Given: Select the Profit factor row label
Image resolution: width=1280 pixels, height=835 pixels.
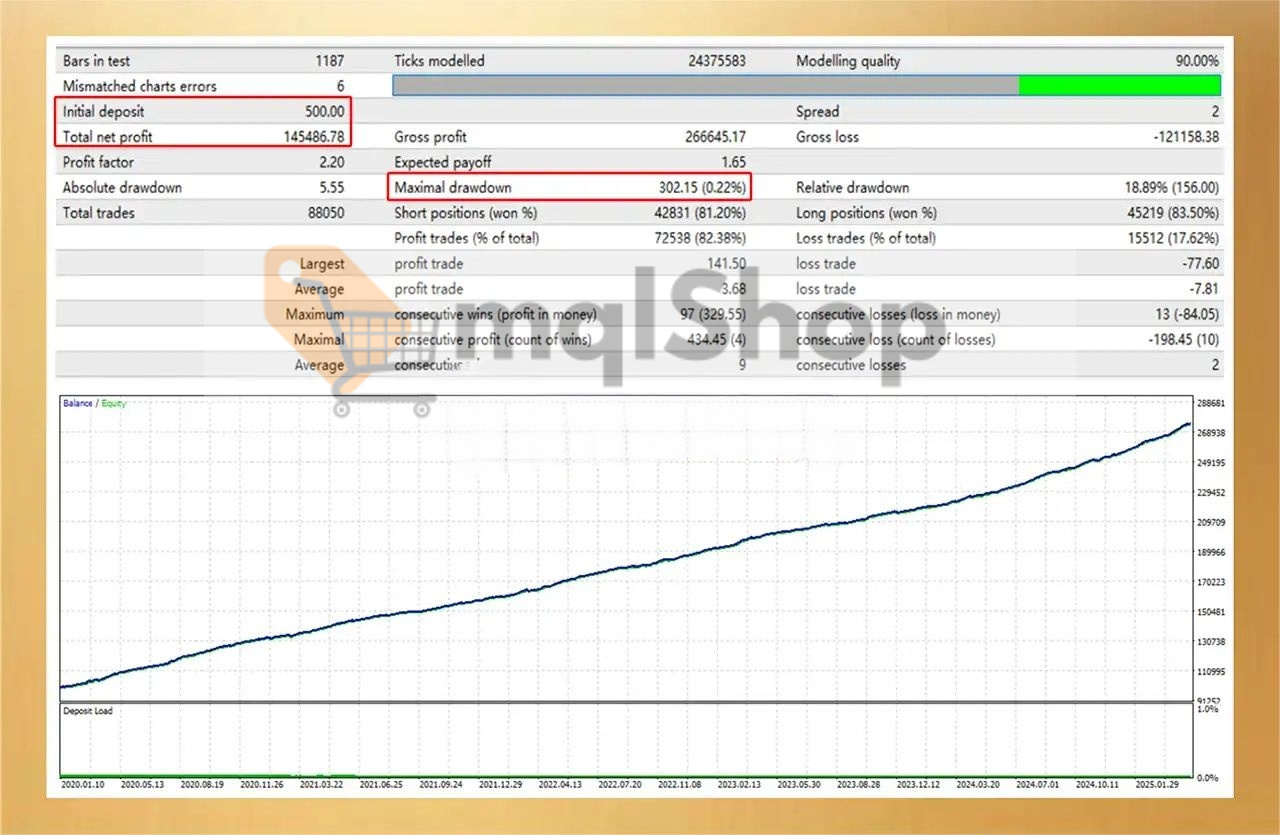Looking at the screenshot, I should pyautogui.click(x=98, y=162).
